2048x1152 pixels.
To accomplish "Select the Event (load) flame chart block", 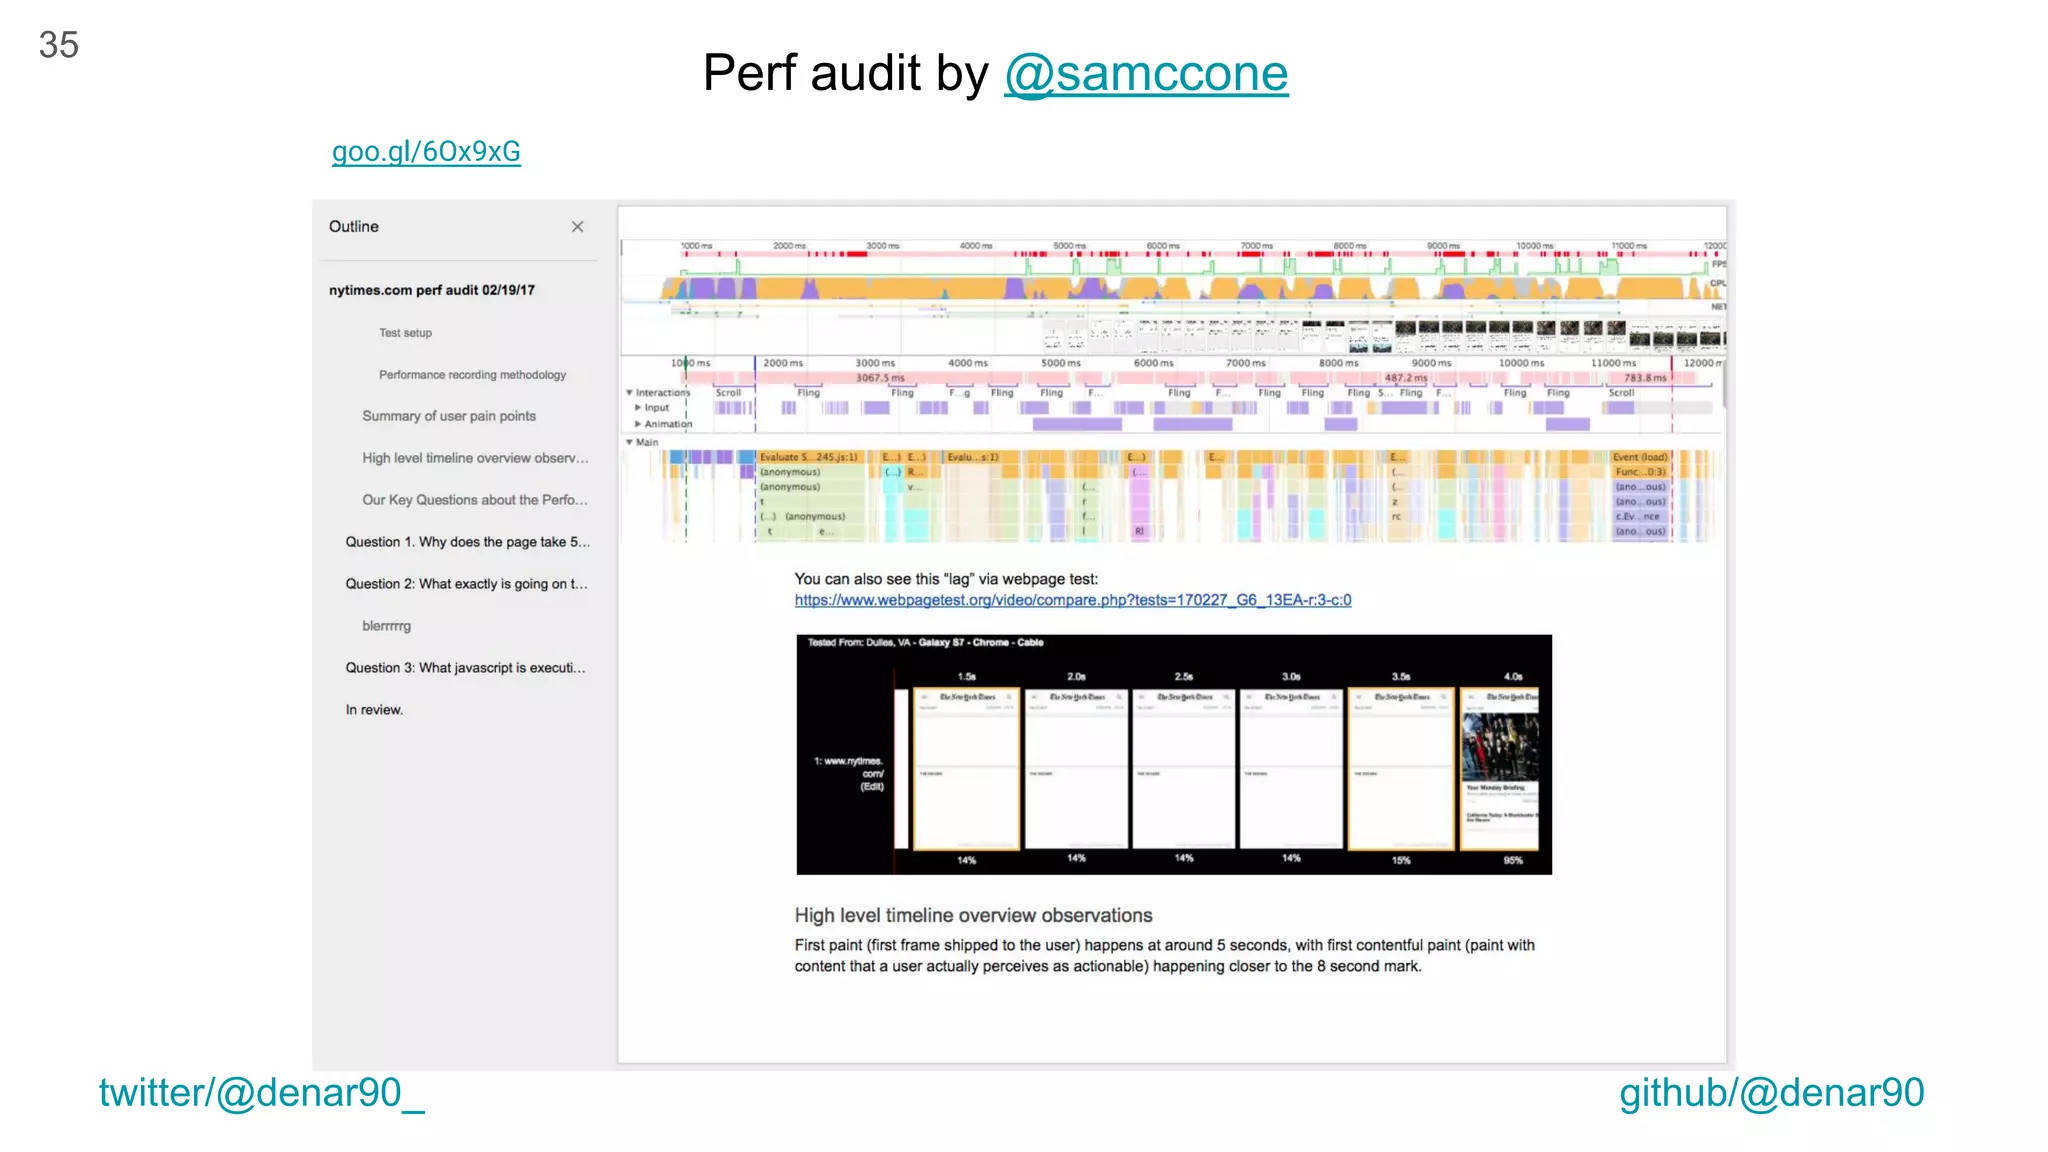I will tap(1640, 457).
